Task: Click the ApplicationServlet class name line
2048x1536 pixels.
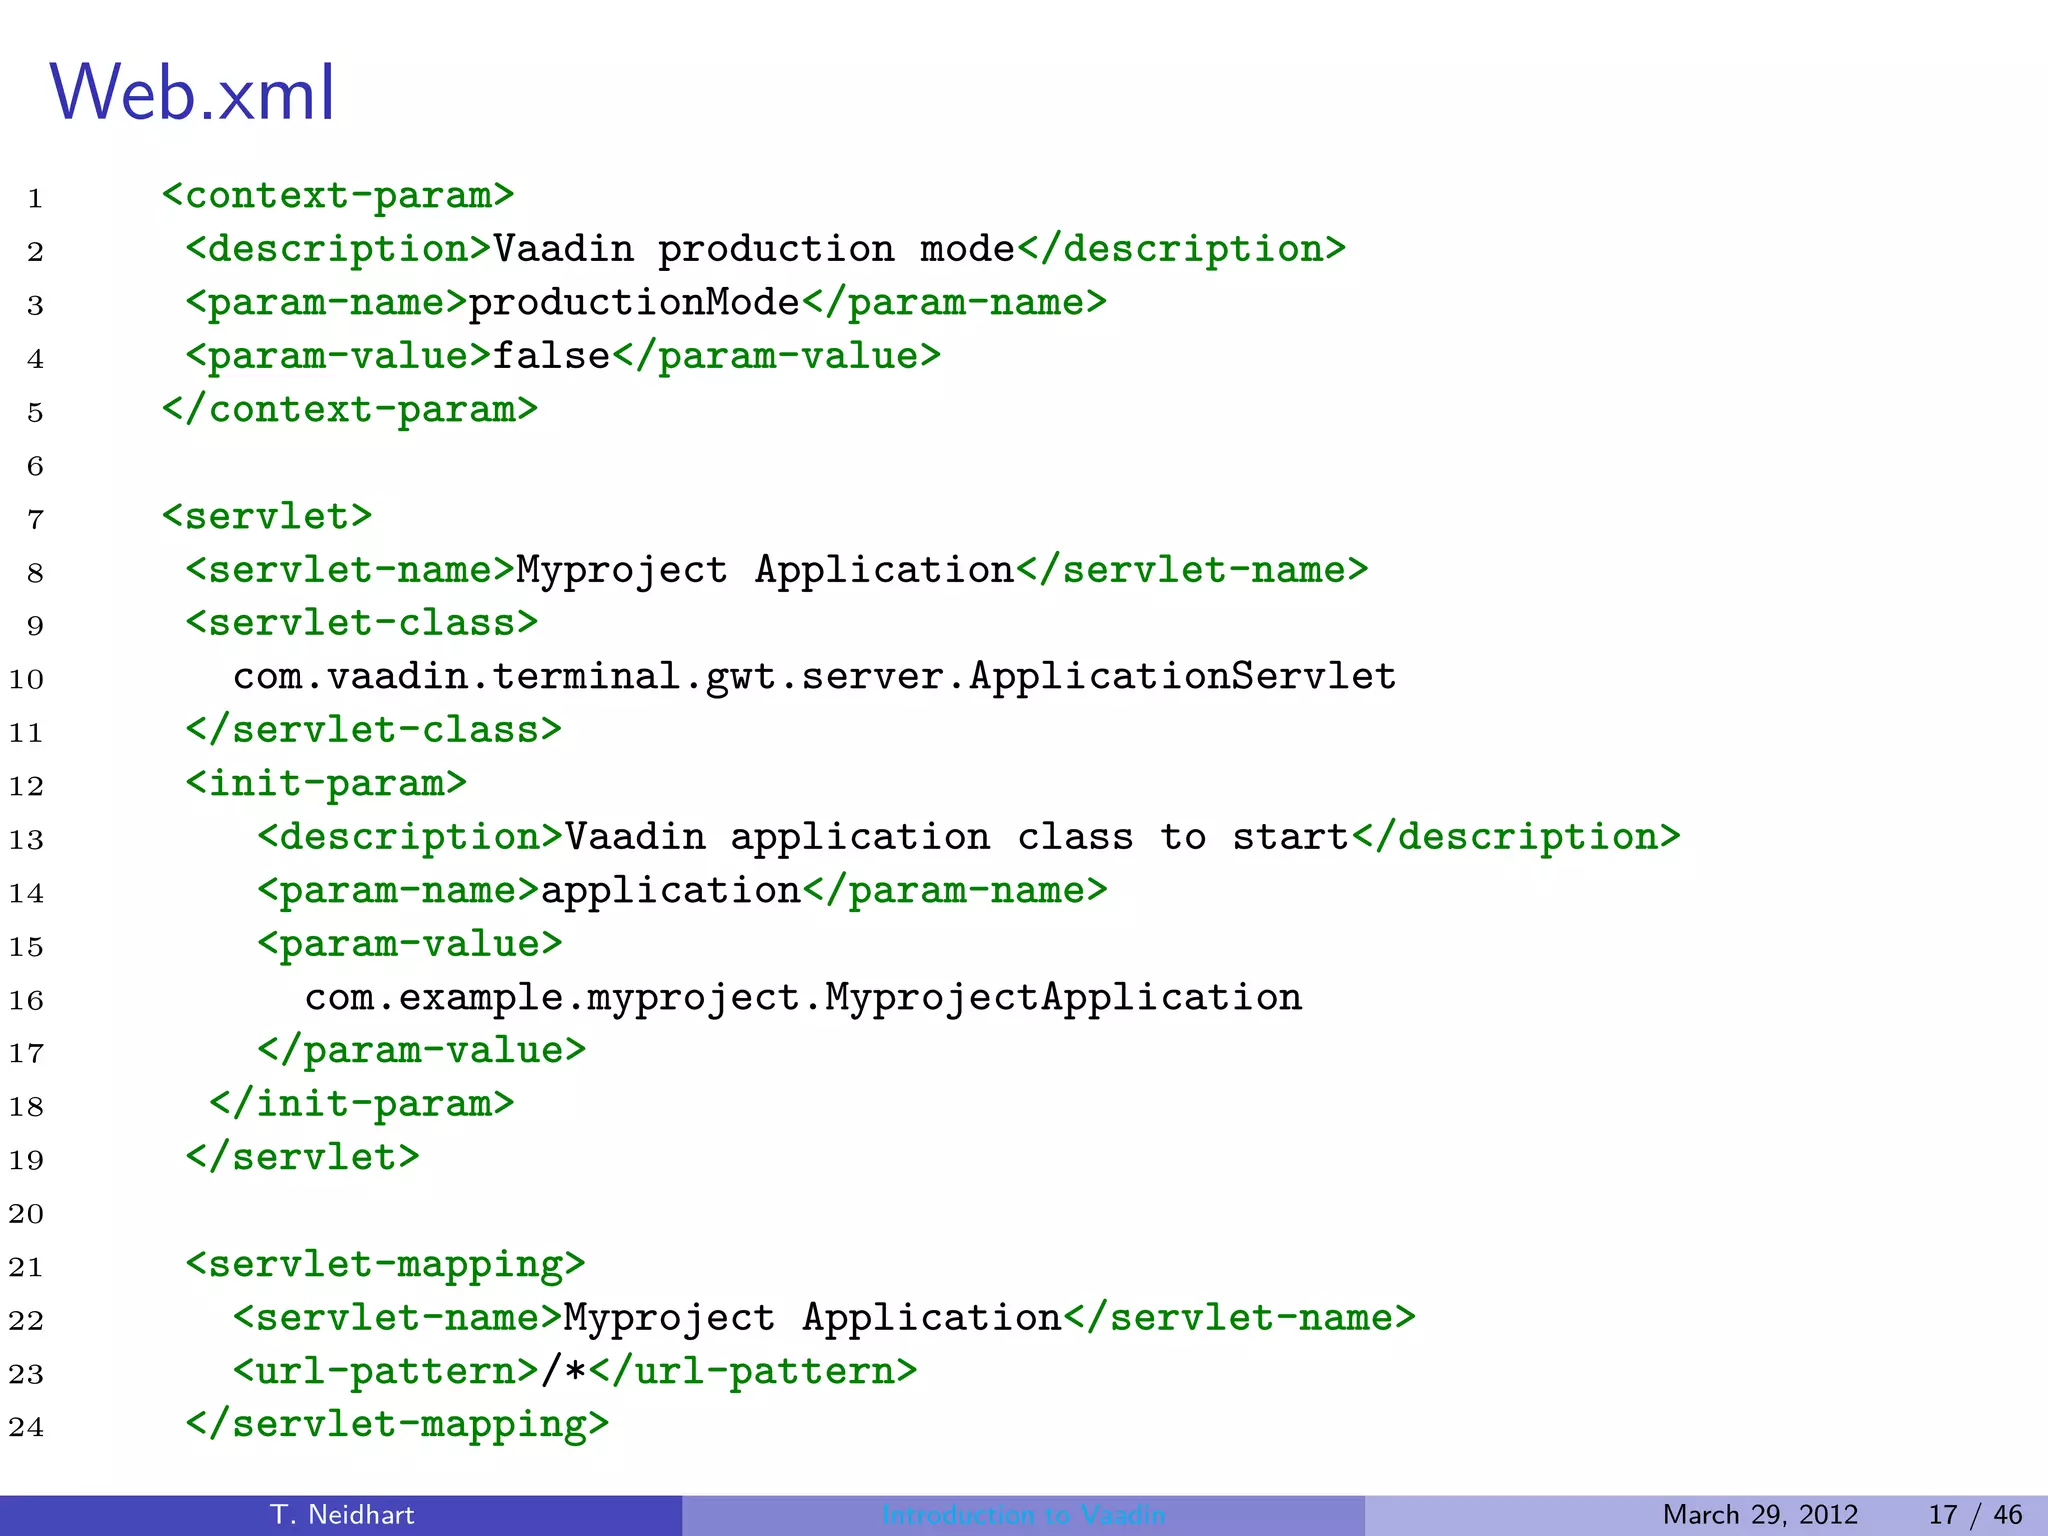Action: click(814, 677)
